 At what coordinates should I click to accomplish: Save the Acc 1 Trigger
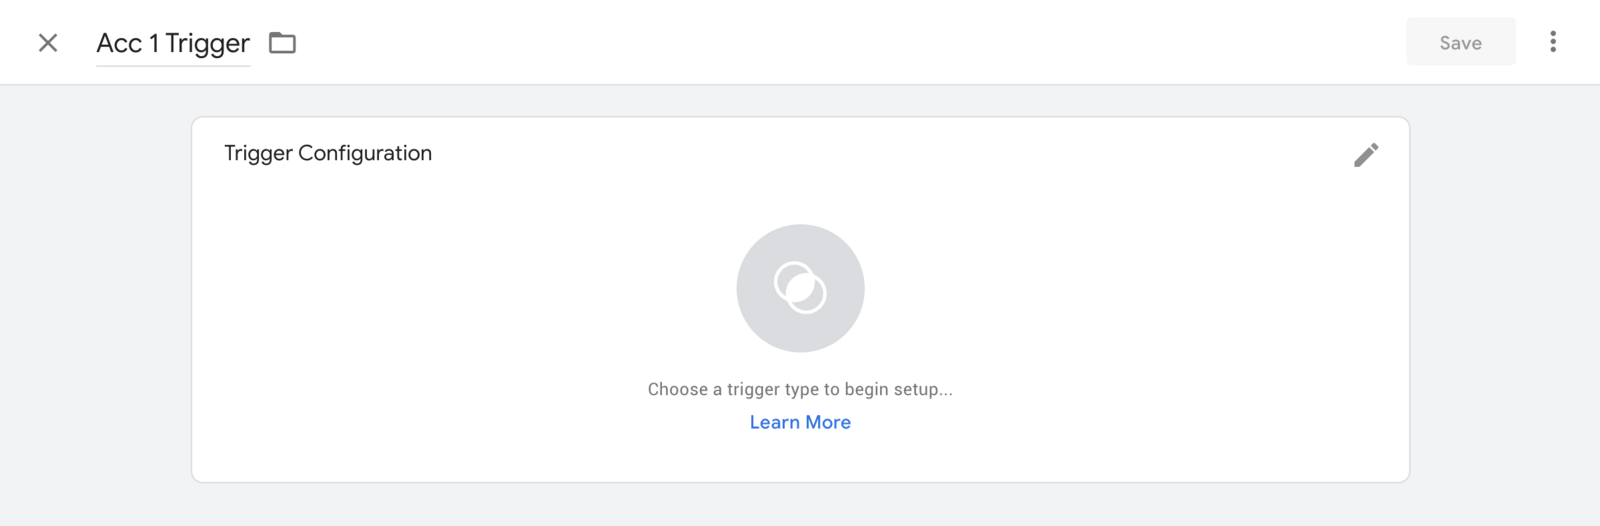point(1461,42)
